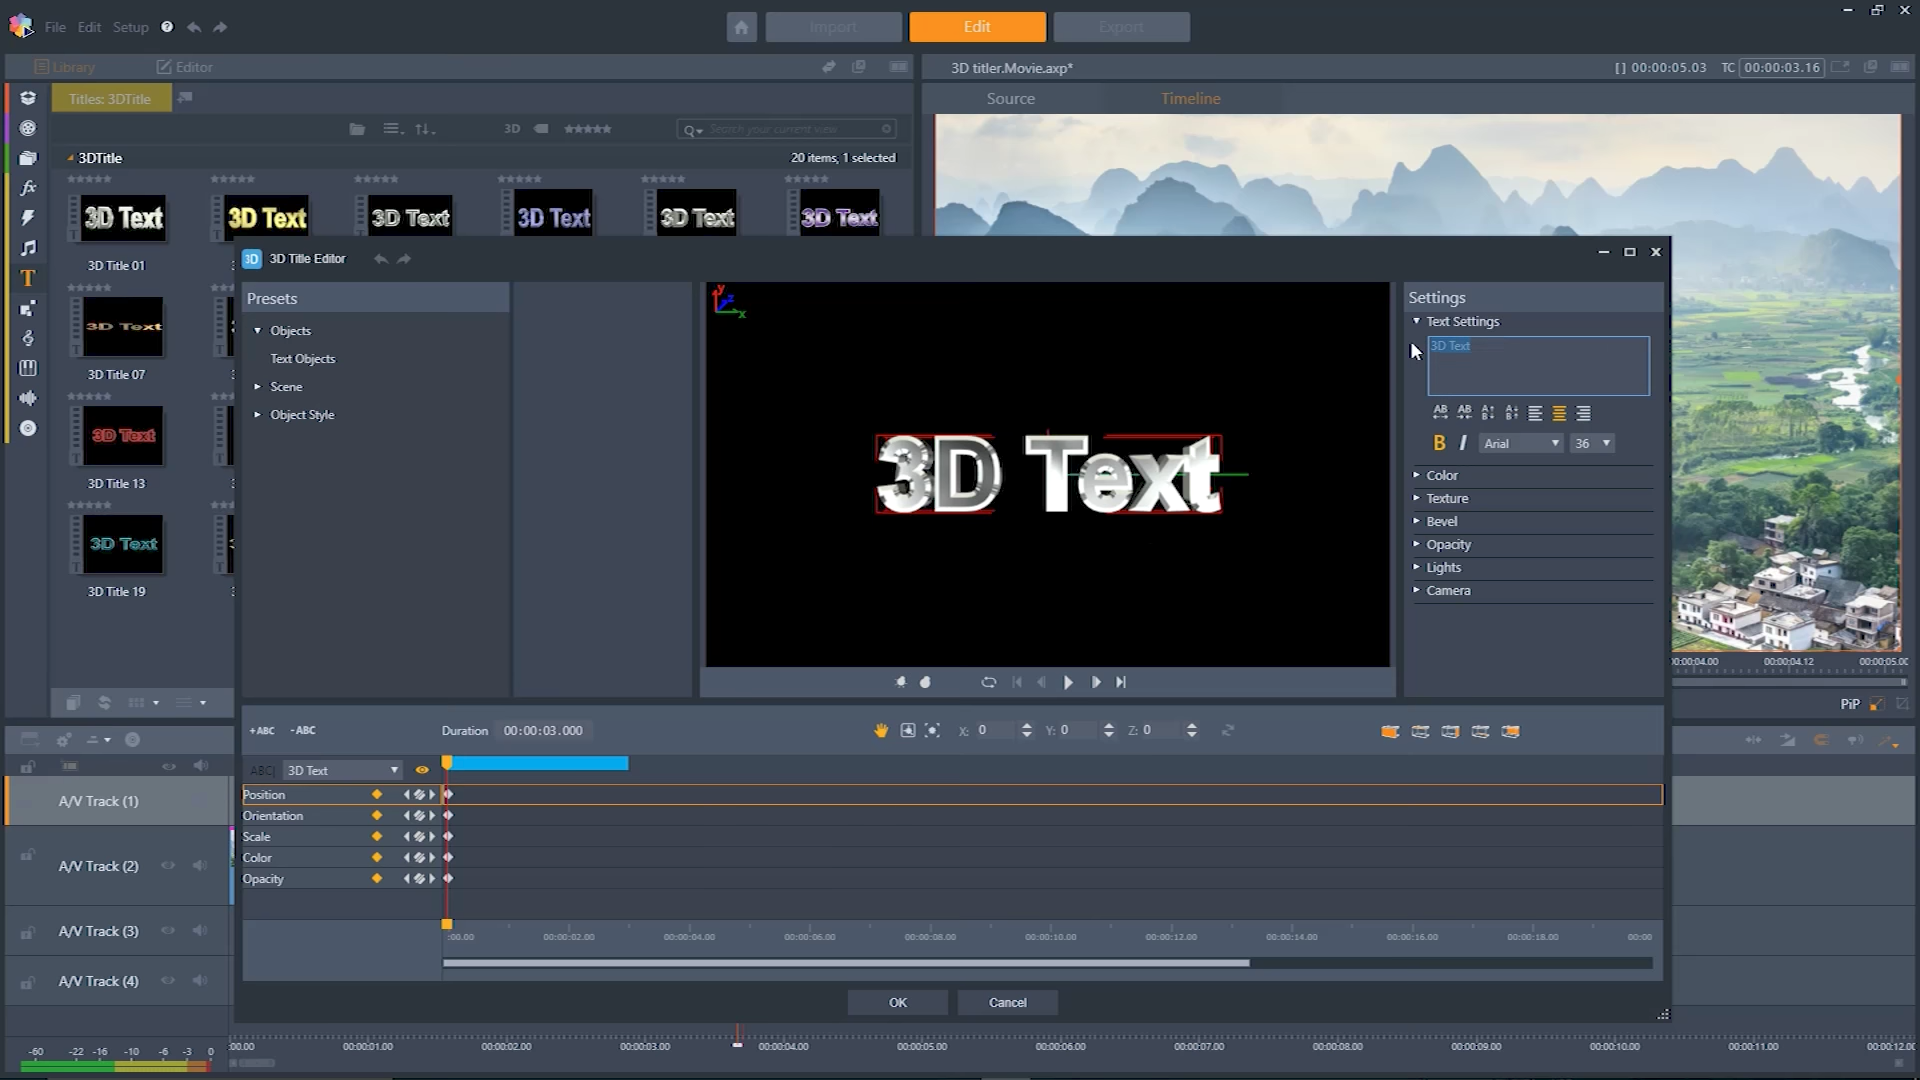Open the Setup menu
This screenshot has height=1080, width=1920.
[130, 27]
